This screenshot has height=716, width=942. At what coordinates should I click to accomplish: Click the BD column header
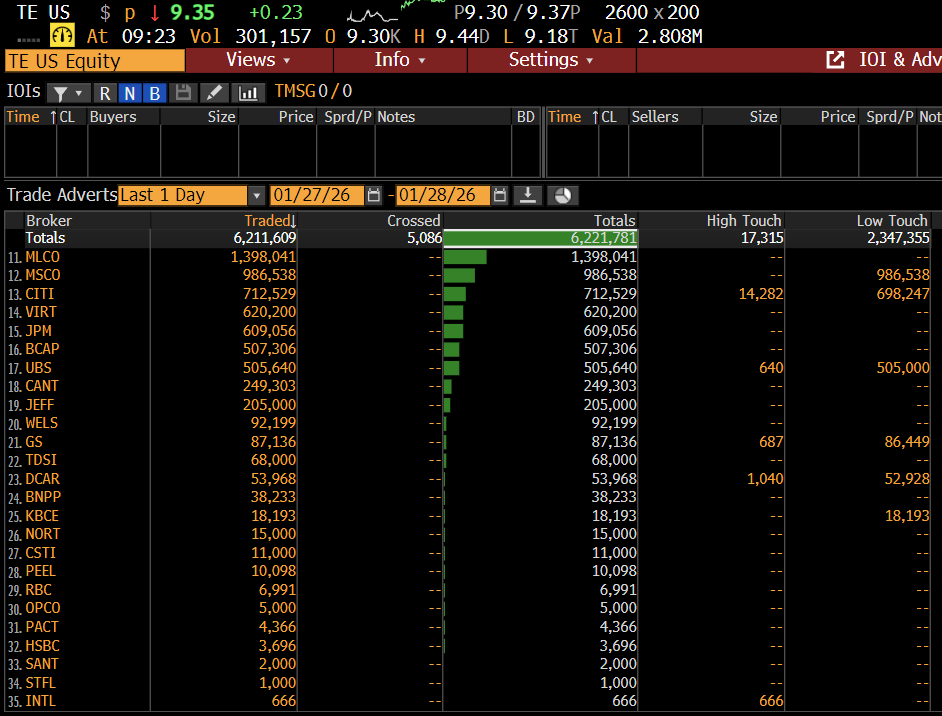point(526,117)
